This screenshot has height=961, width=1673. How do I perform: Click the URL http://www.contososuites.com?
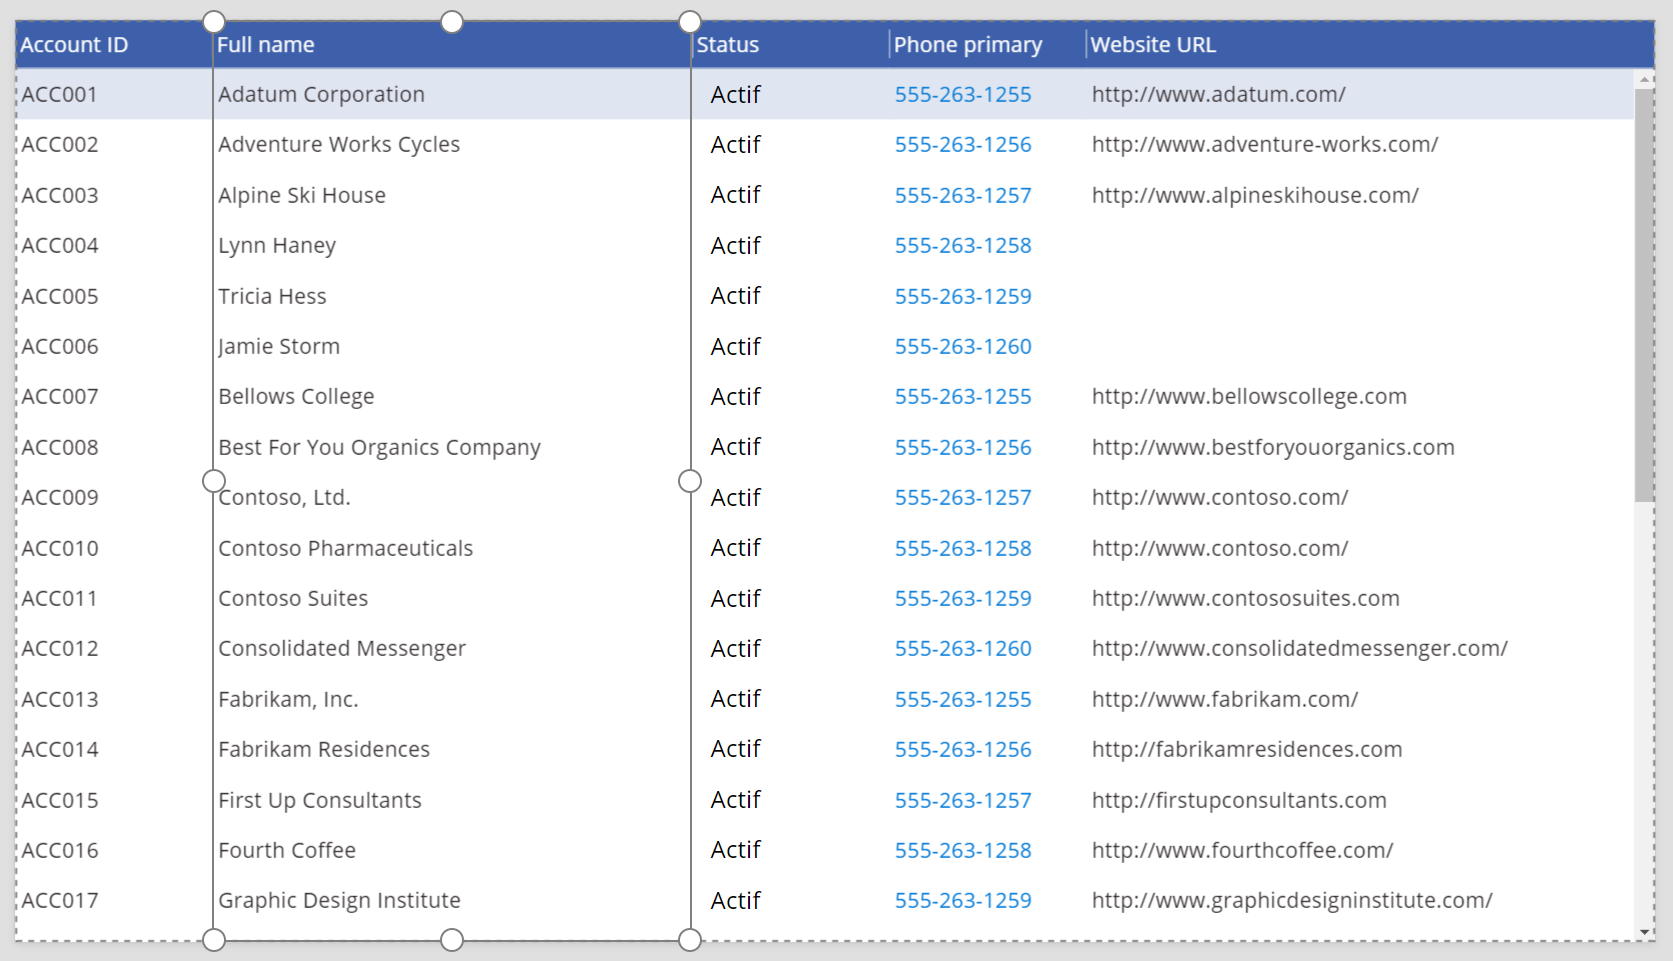[1246, 599]
